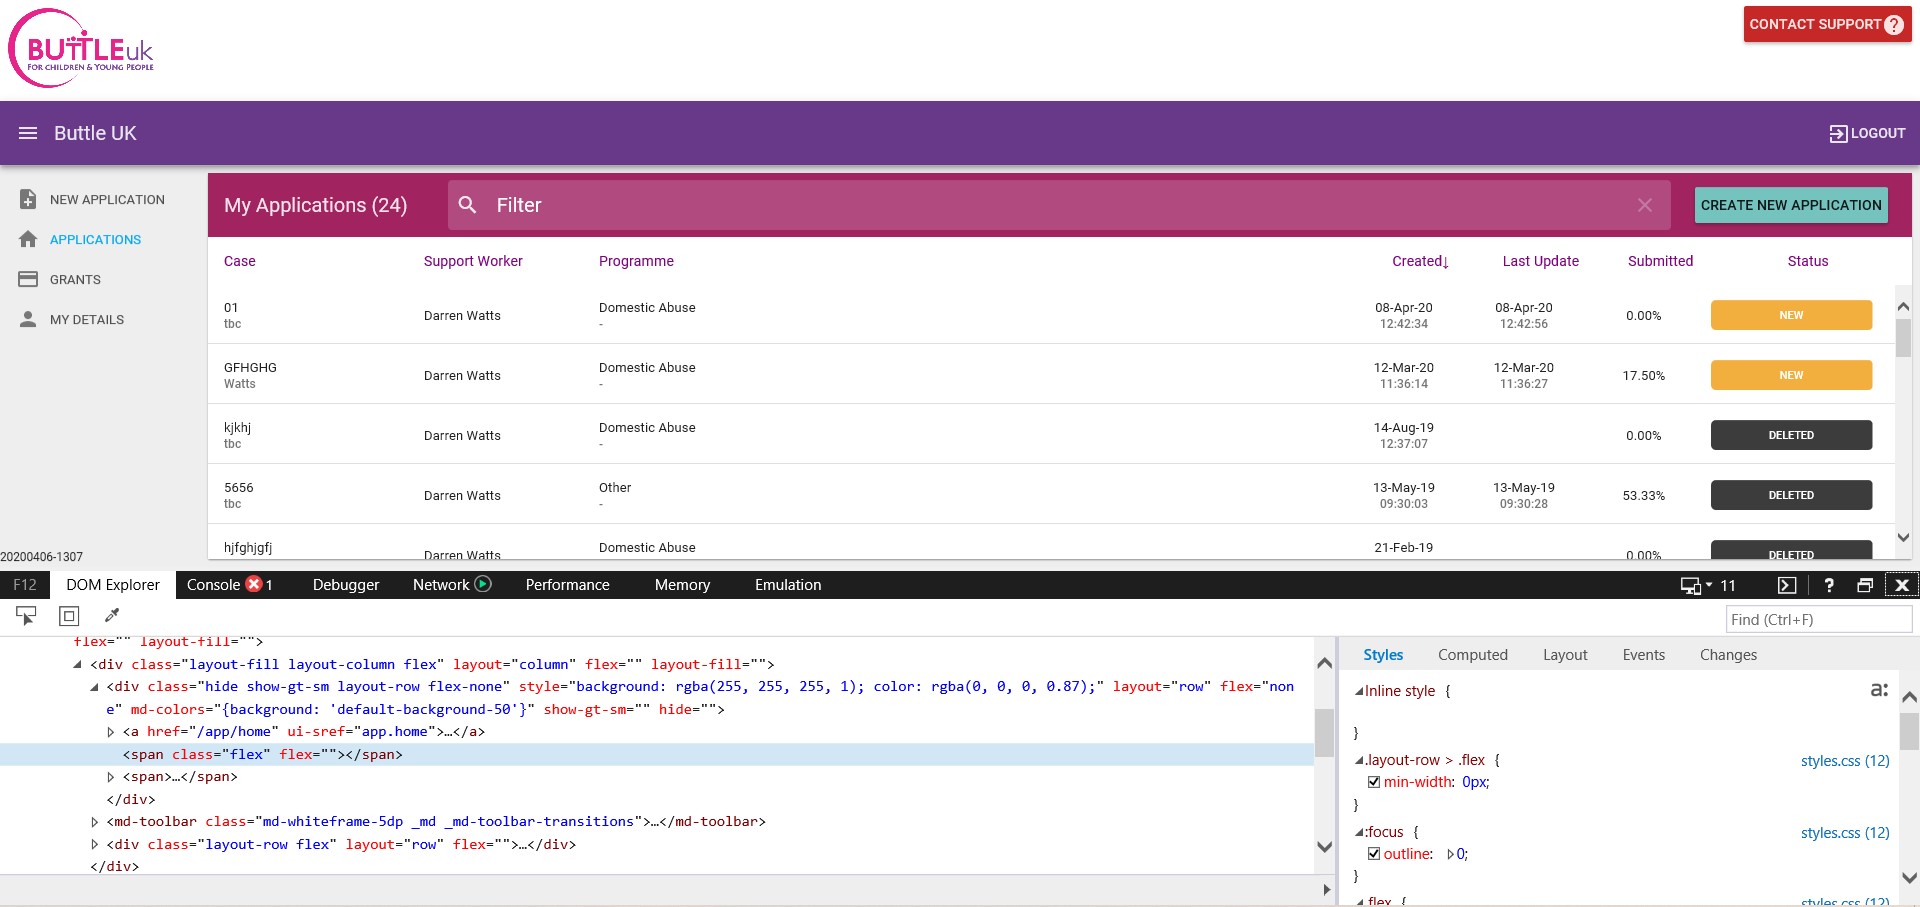
Task: Open the Grants page from sidebar
Action: click(75, 280)
